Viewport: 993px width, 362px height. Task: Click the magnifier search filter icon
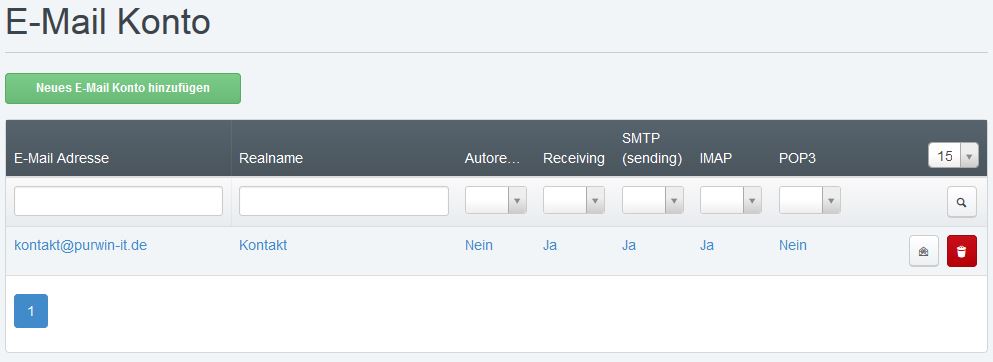962,203
